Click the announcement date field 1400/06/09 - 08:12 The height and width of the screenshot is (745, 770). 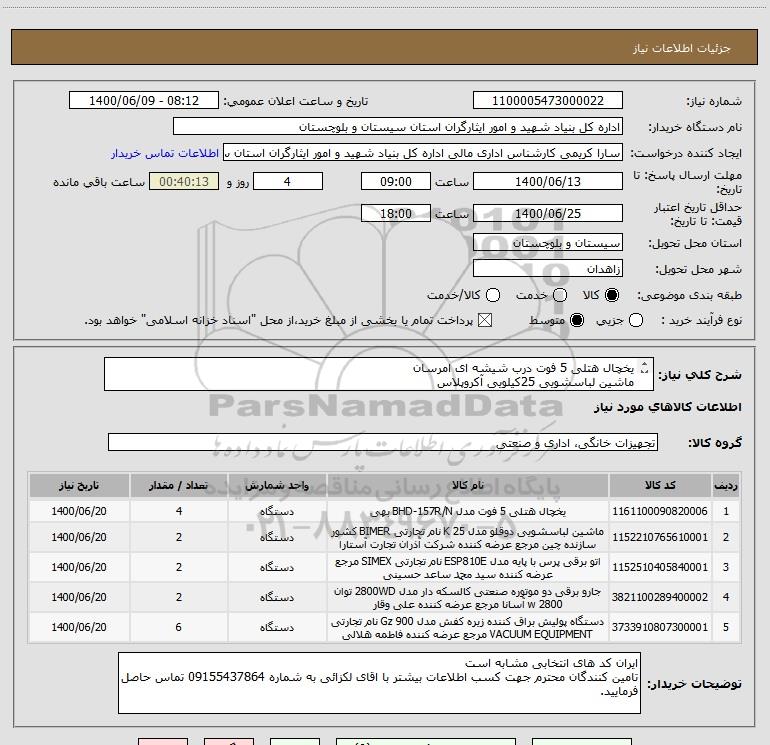pyautogui.click(x=144, y=101)
